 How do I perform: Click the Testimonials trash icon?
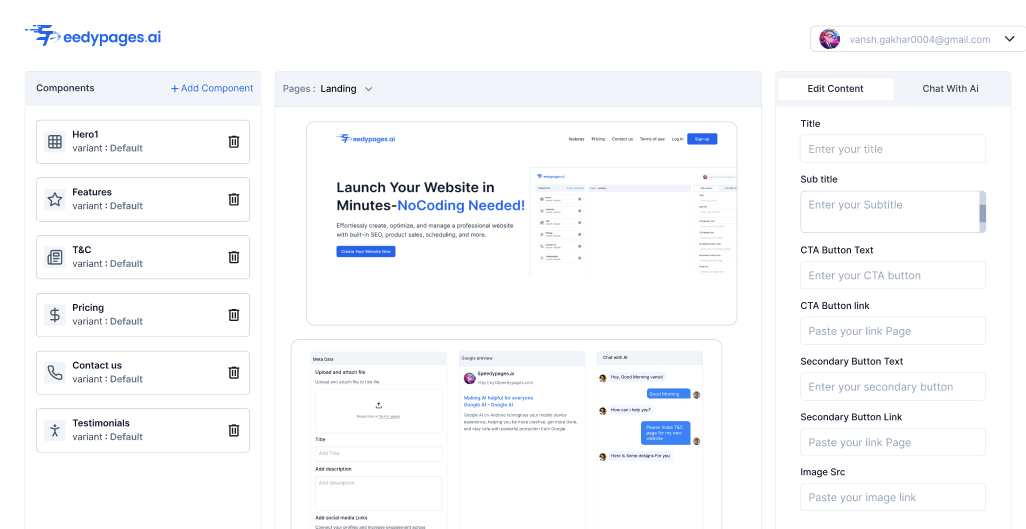pos(234,430)
